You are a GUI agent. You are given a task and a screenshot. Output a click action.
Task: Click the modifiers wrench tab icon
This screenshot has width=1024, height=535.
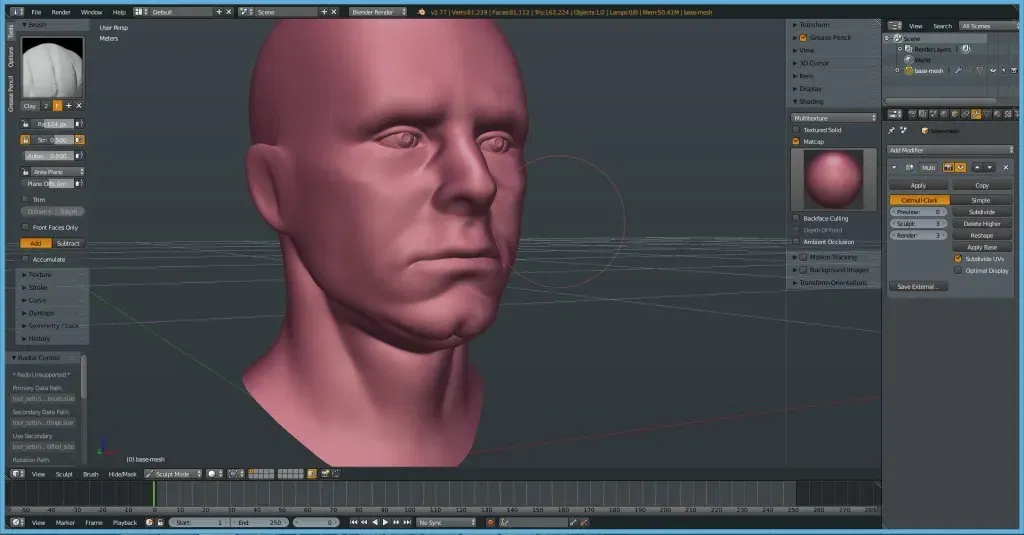point(975,114)
